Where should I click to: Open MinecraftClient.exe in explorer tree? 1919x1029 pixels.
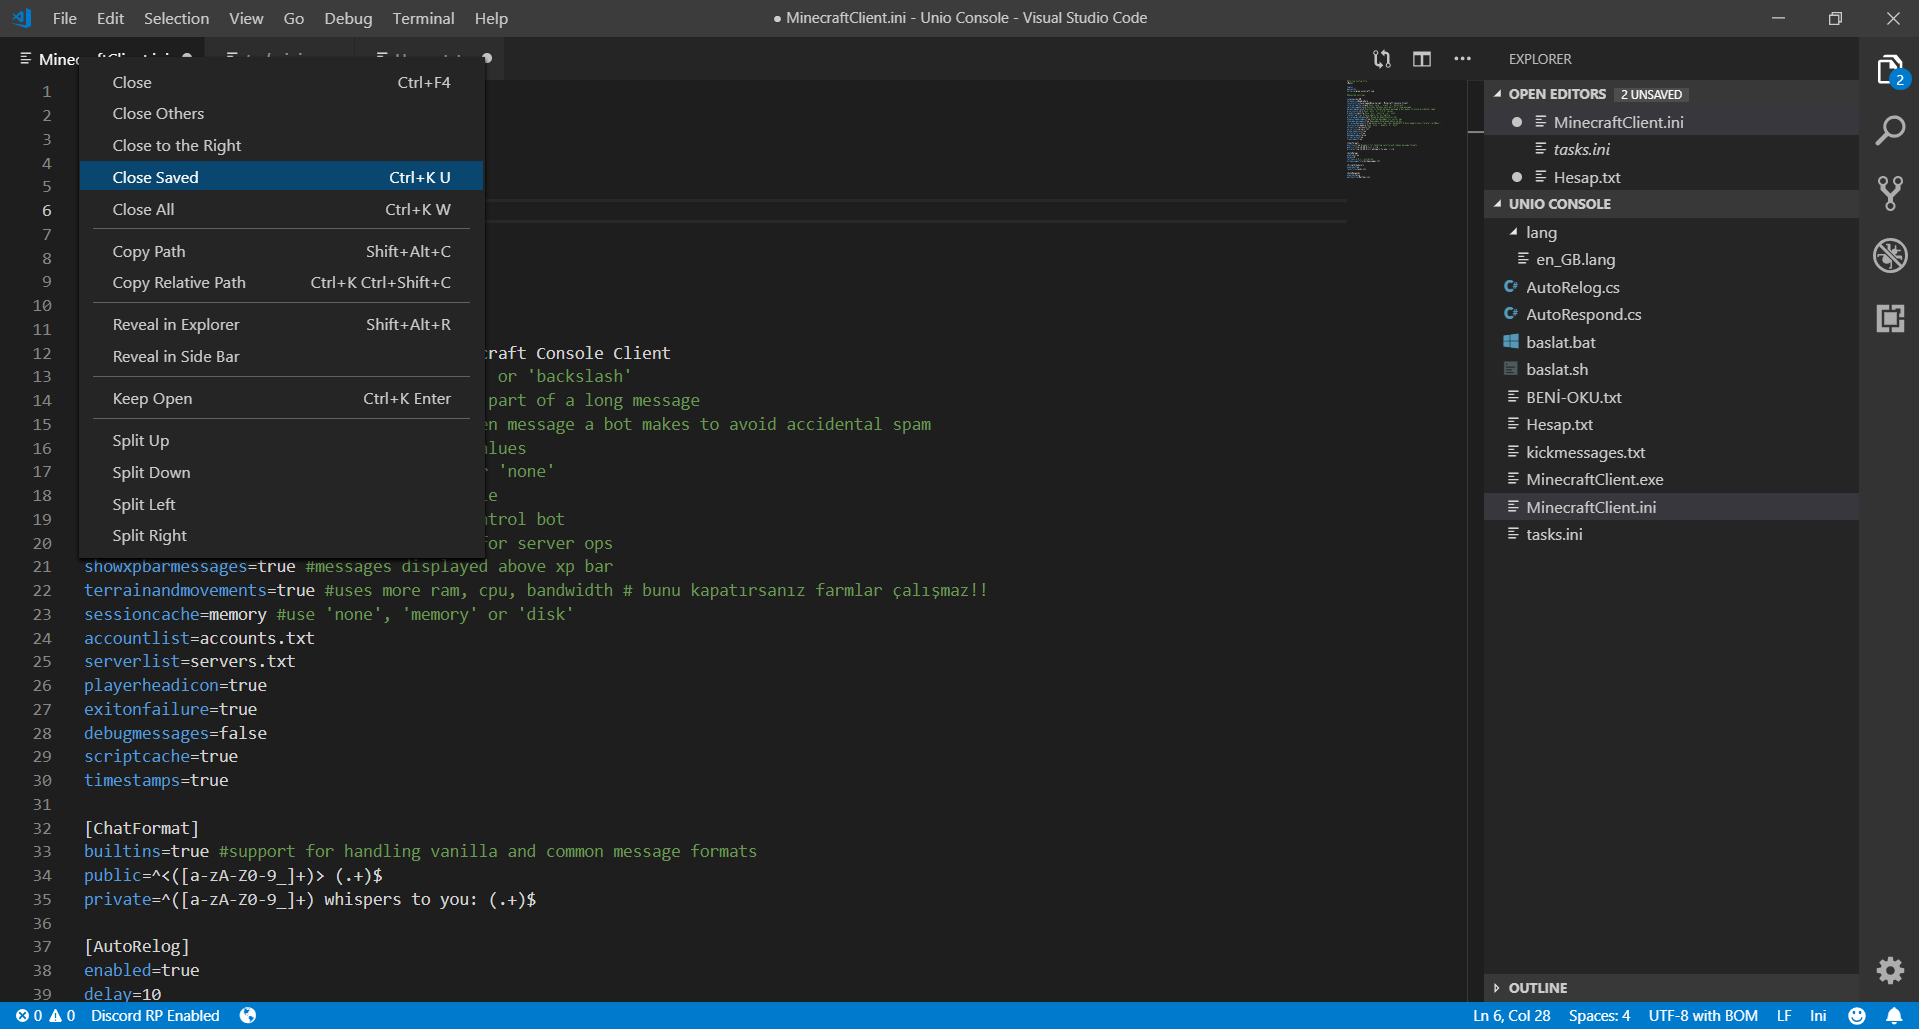(1671, 479)
